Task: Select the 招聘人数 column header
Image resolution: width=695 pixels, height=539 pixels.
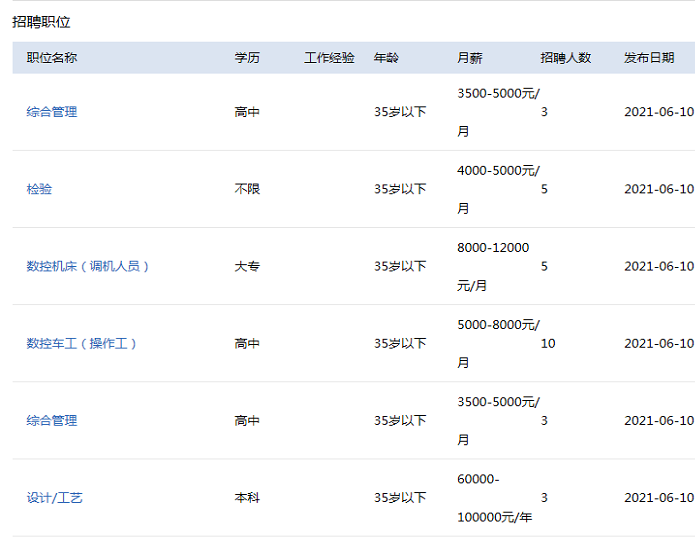Action: (x=565, y=58)
